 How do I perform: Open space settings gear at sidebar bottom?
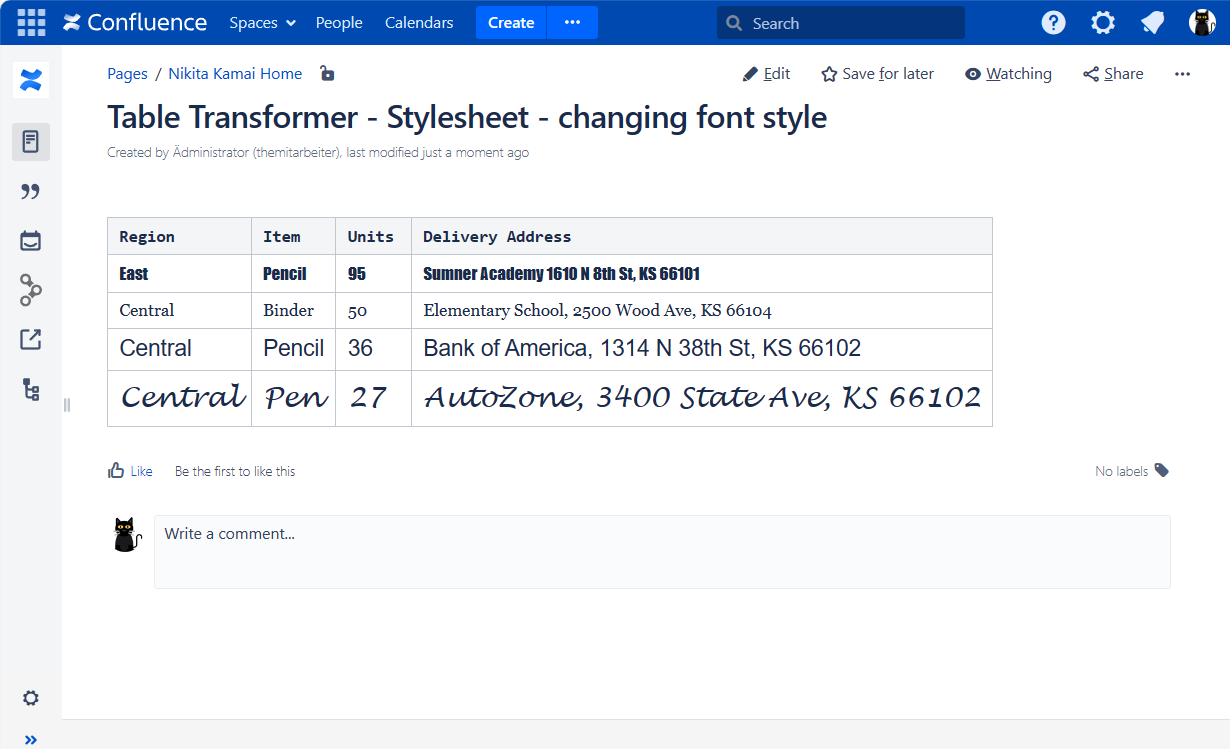[x=31, y=698]
